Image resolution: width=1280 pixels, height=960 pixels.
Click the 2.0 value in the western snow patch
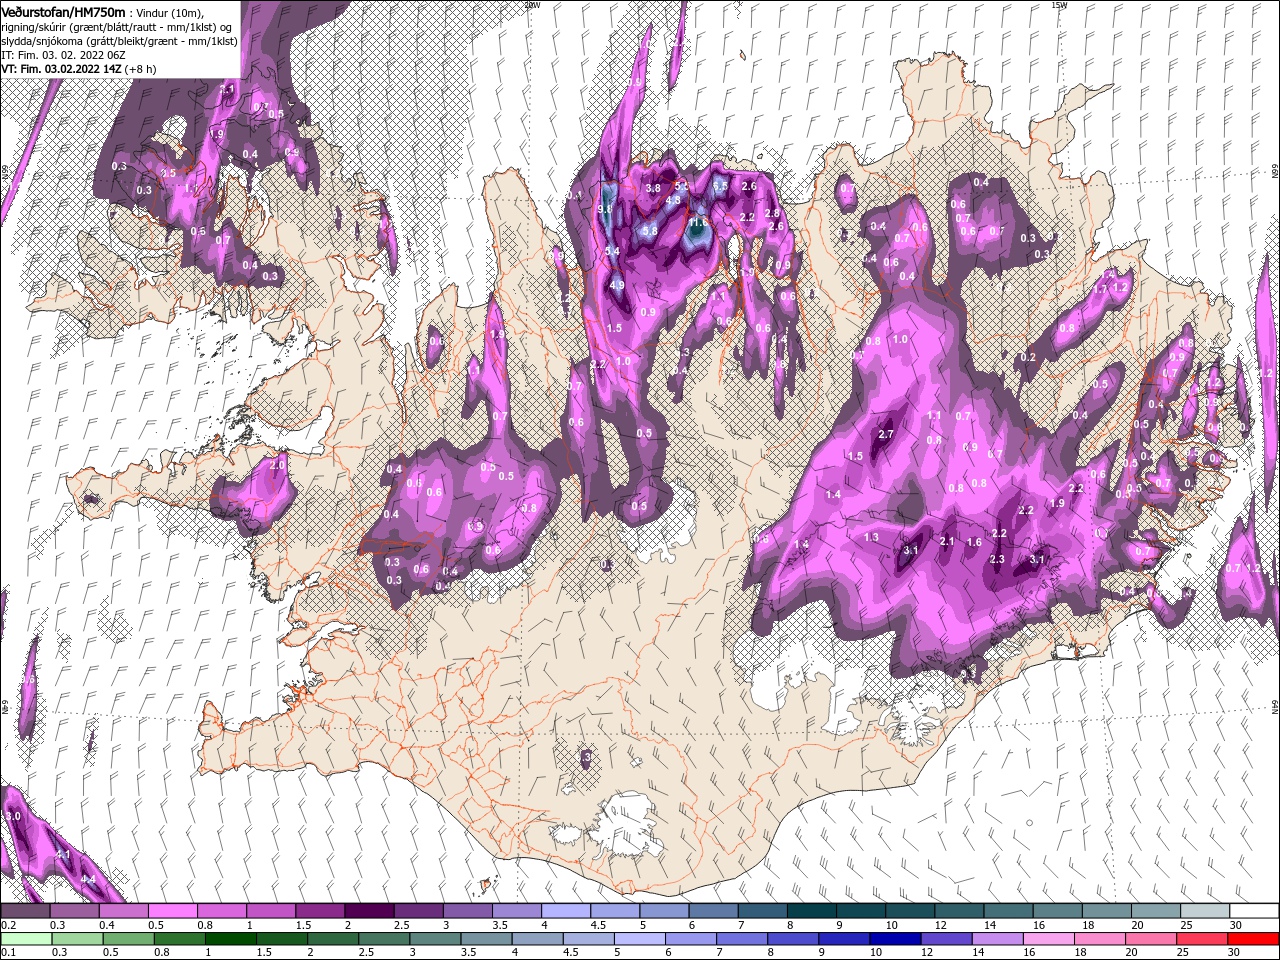coord(278,465)
